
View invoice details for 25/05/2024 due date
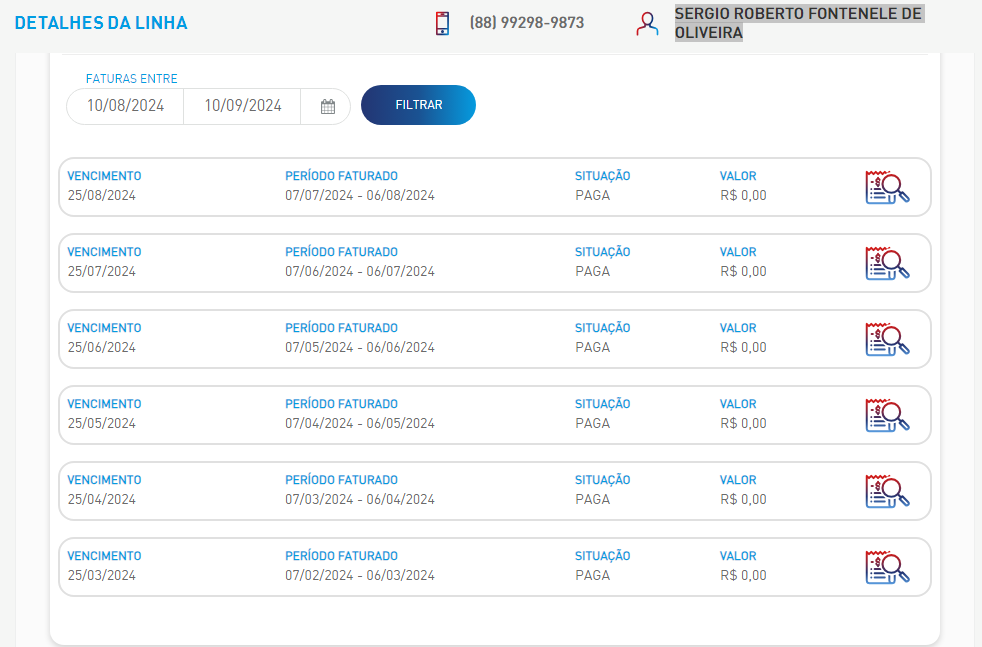887,415
